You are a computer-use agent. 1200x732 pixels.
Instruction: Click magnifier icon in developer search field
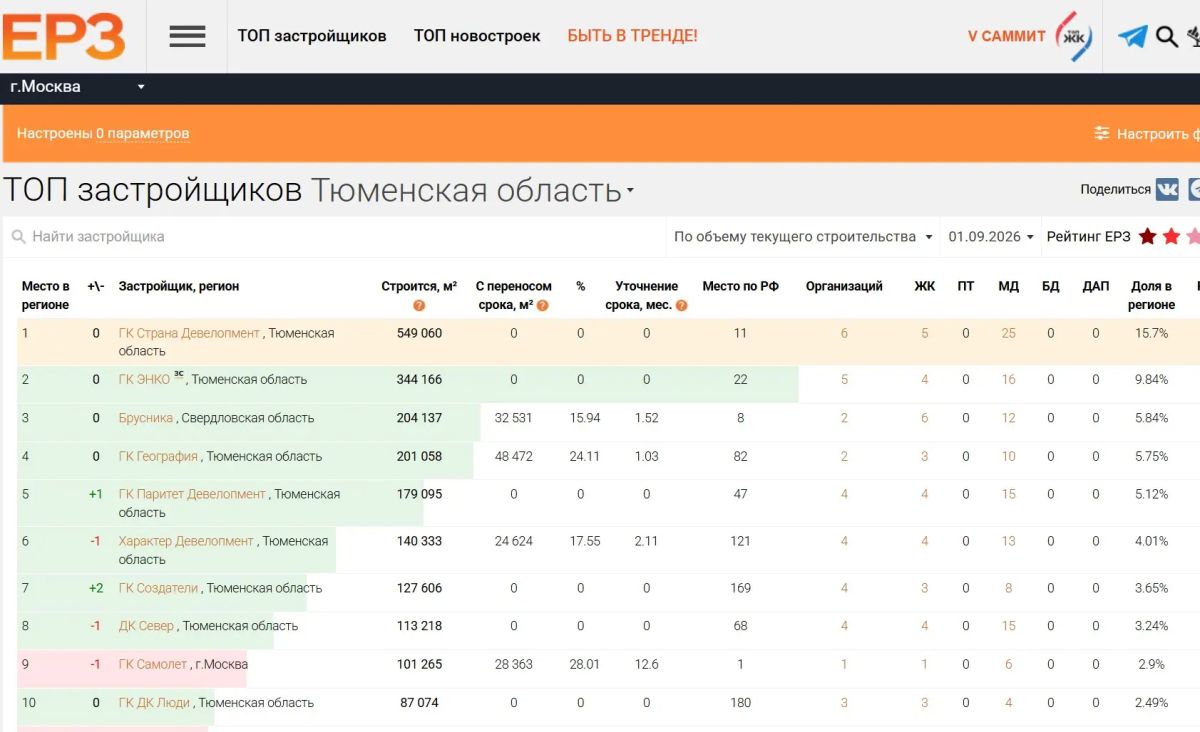tap(18, 237)
